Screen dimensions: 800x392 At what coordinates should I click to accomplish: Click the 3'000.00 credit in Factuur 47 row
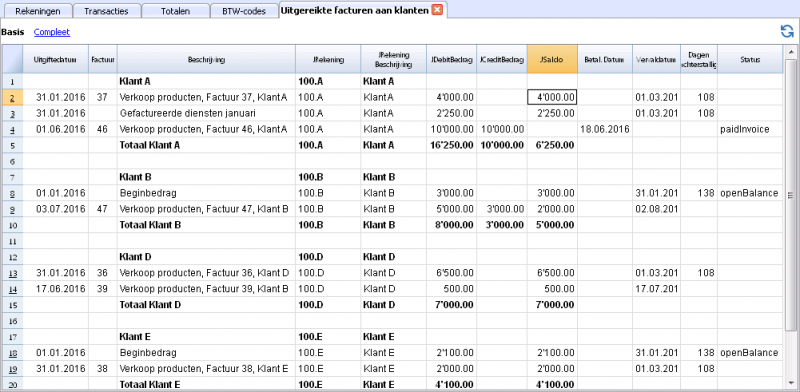[505, 209]
